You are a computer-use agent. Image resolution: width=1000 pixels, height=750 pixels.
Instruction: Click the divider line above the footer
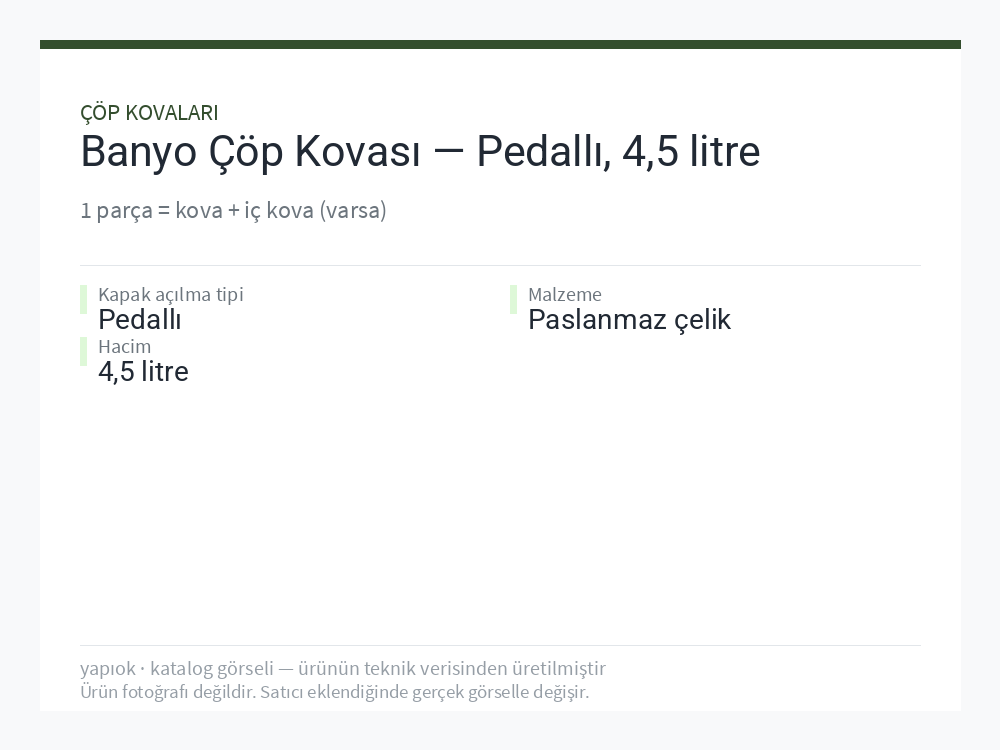coord(500,645)
